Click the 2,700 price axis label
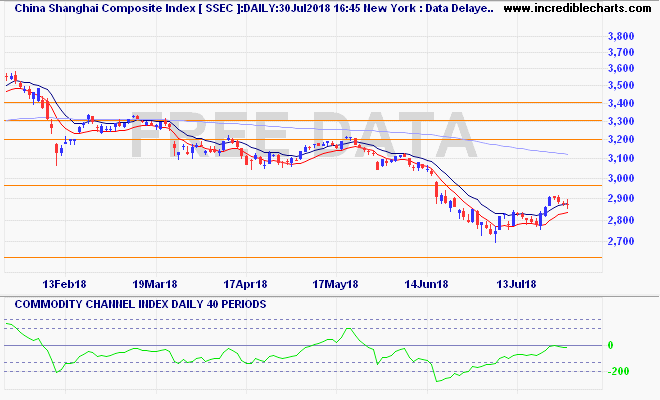The height and width of the screenshot is (400, 660). pos(621,242)
